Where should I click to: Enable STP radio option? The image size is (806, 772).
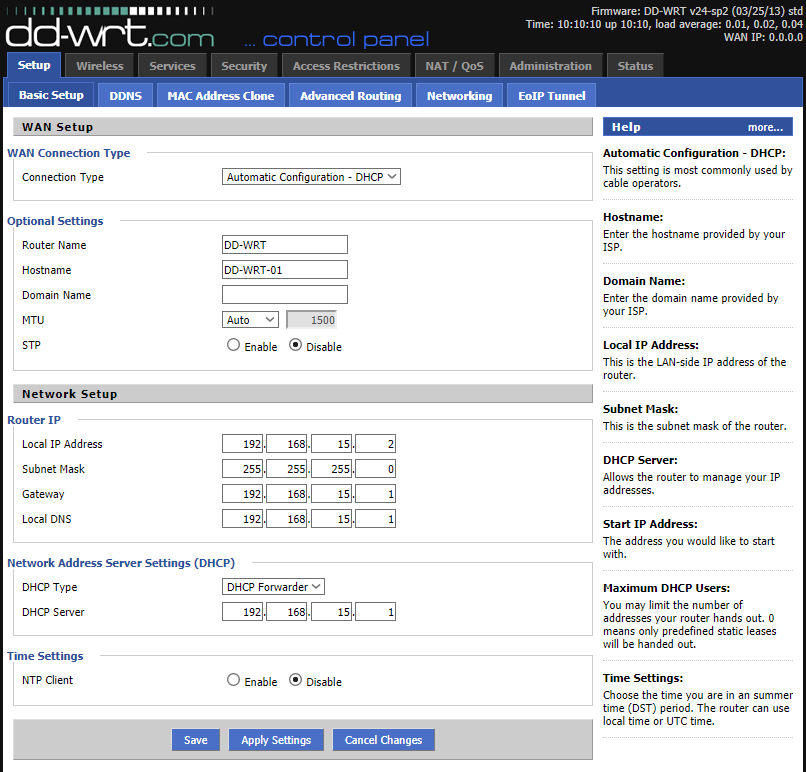point(233,345)
